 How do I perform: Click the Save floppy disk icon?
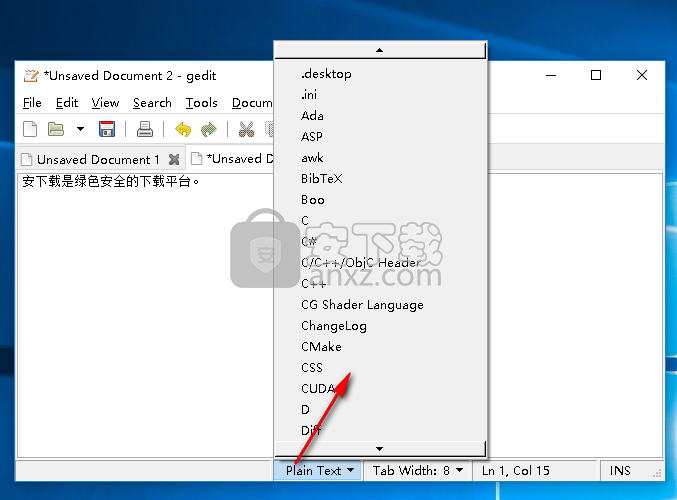click(x=107, y=129)
